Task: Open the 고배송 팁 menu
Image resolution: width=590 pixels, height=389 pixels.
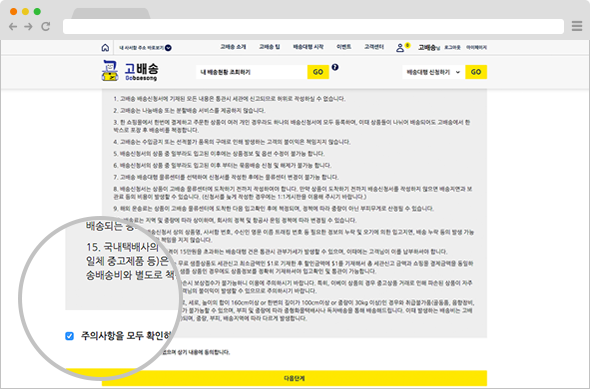Action: (x=269, y=47)
